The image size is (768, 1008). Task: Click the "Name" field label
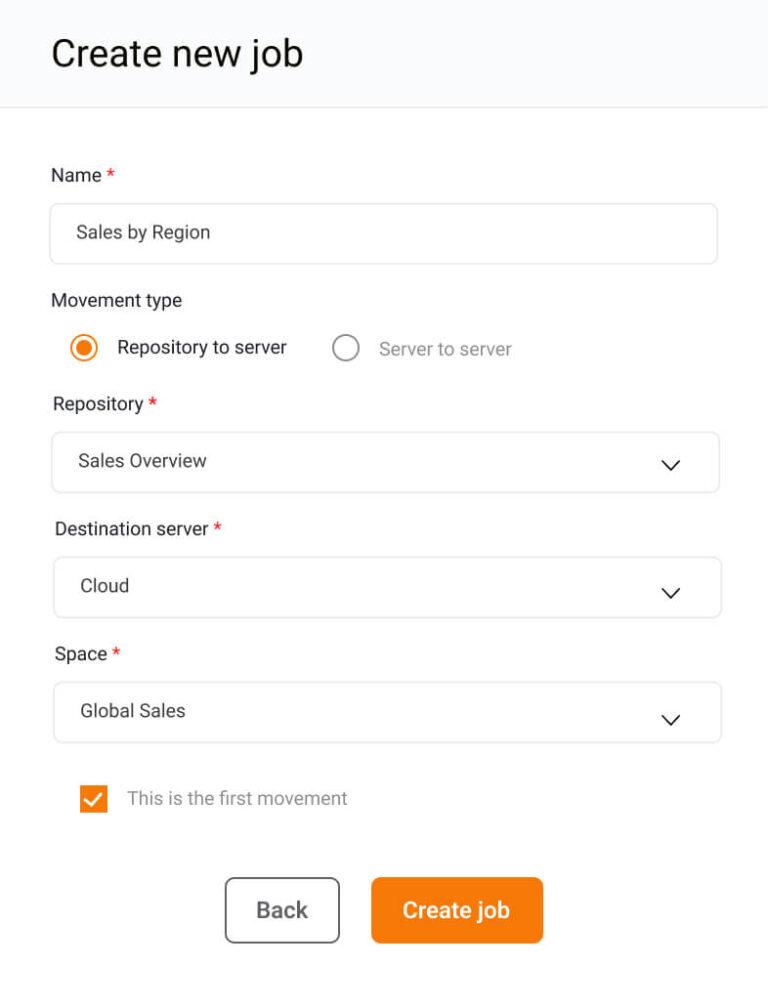tap(74, 175)
